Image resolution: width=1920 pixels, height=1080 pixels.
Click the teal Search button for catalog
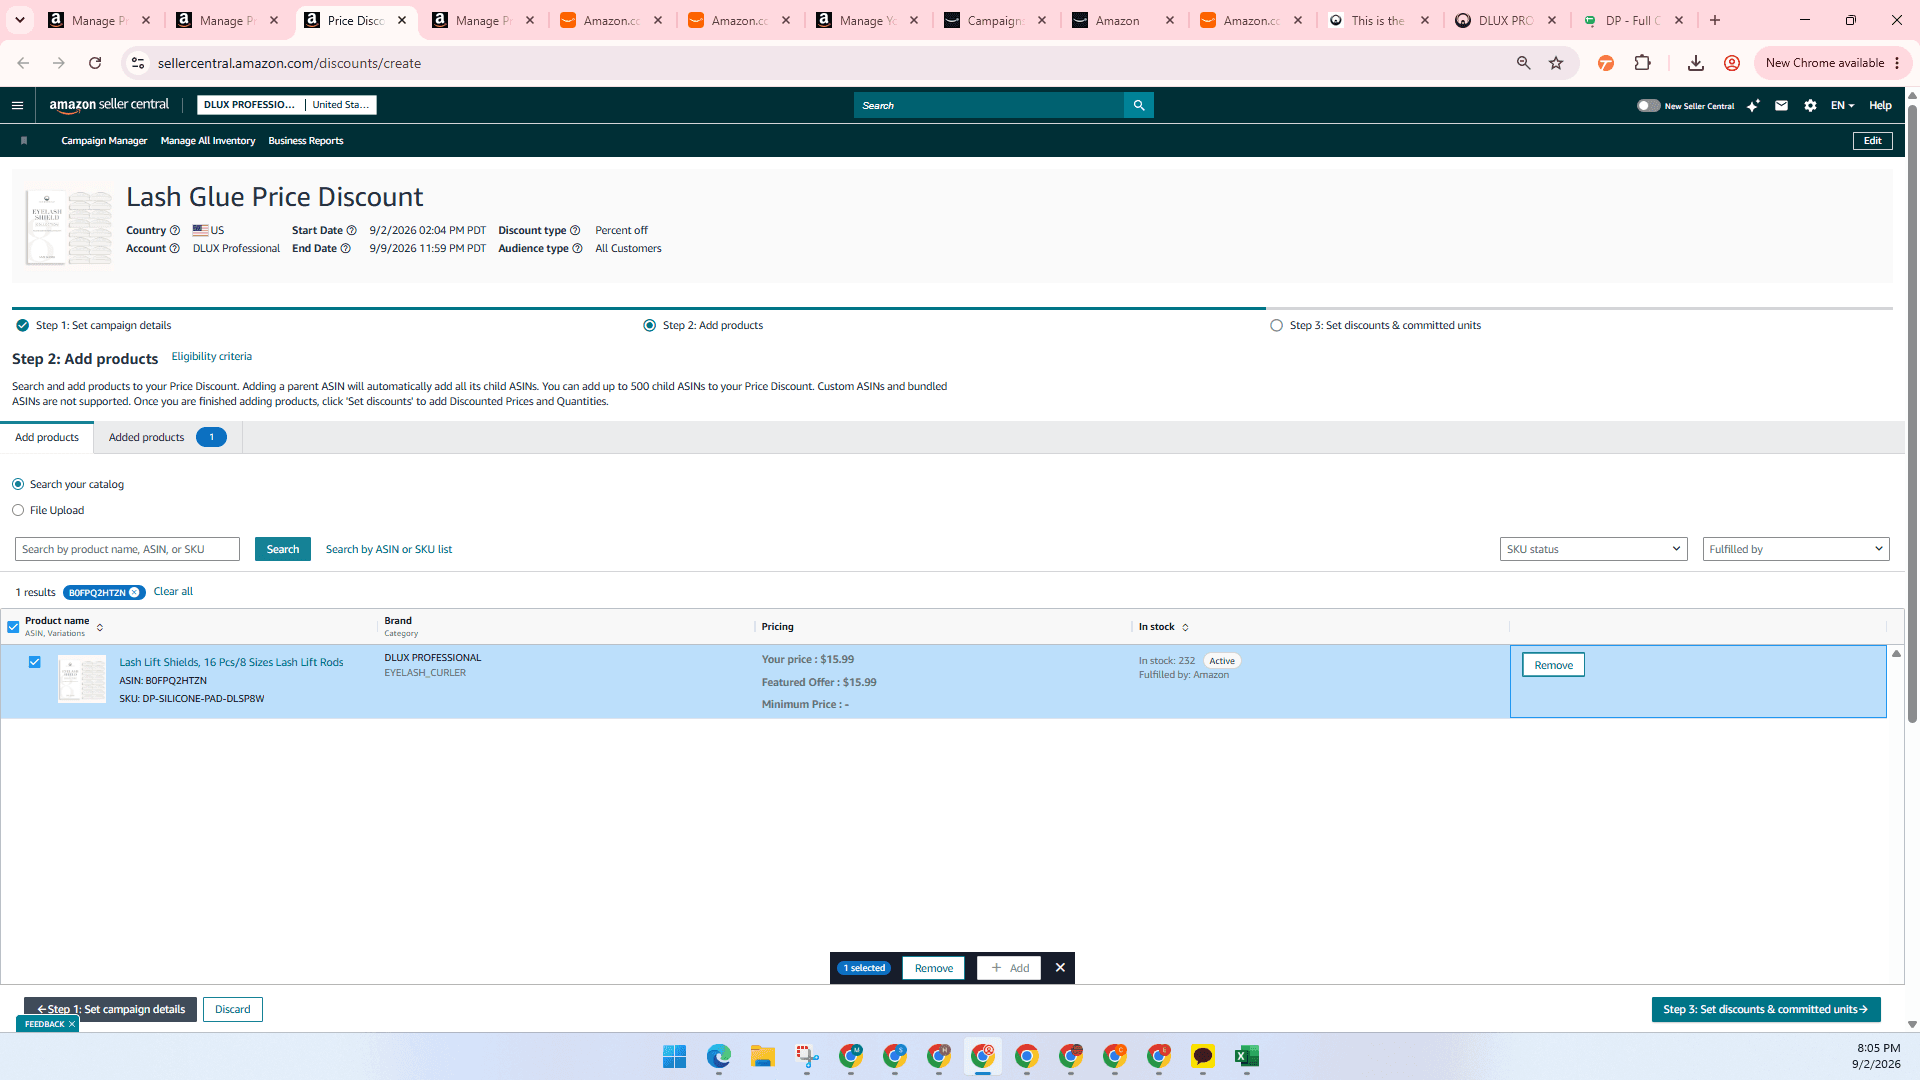pos(283,549)
